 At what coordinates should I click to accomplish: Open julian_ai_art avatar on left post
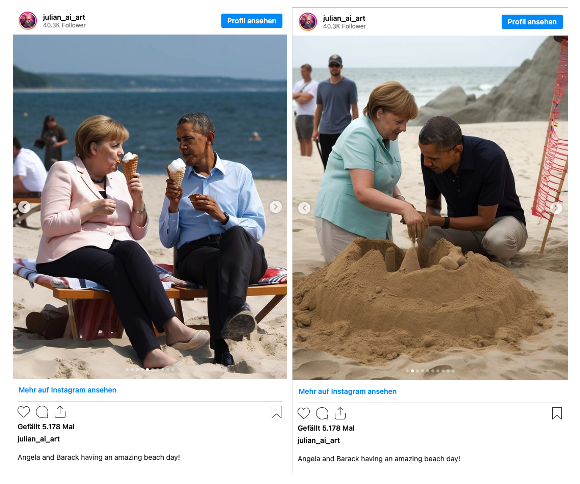[x=28, y=20]
